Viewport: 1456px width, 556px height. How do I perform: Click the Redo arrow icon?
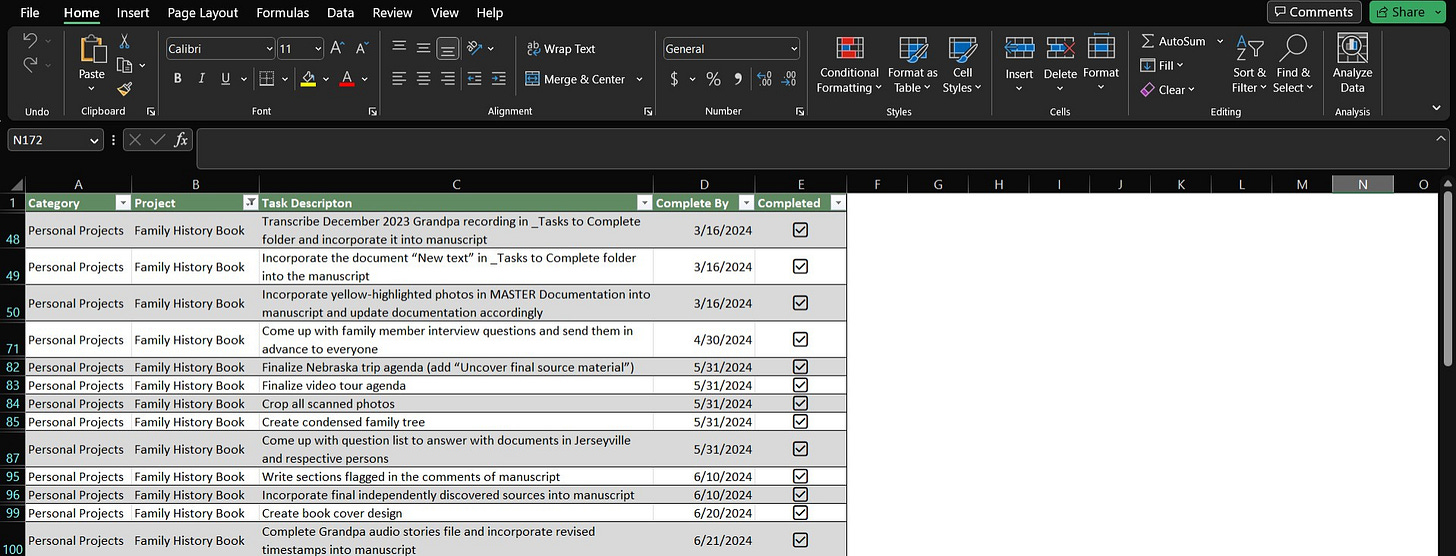point(29,65)
